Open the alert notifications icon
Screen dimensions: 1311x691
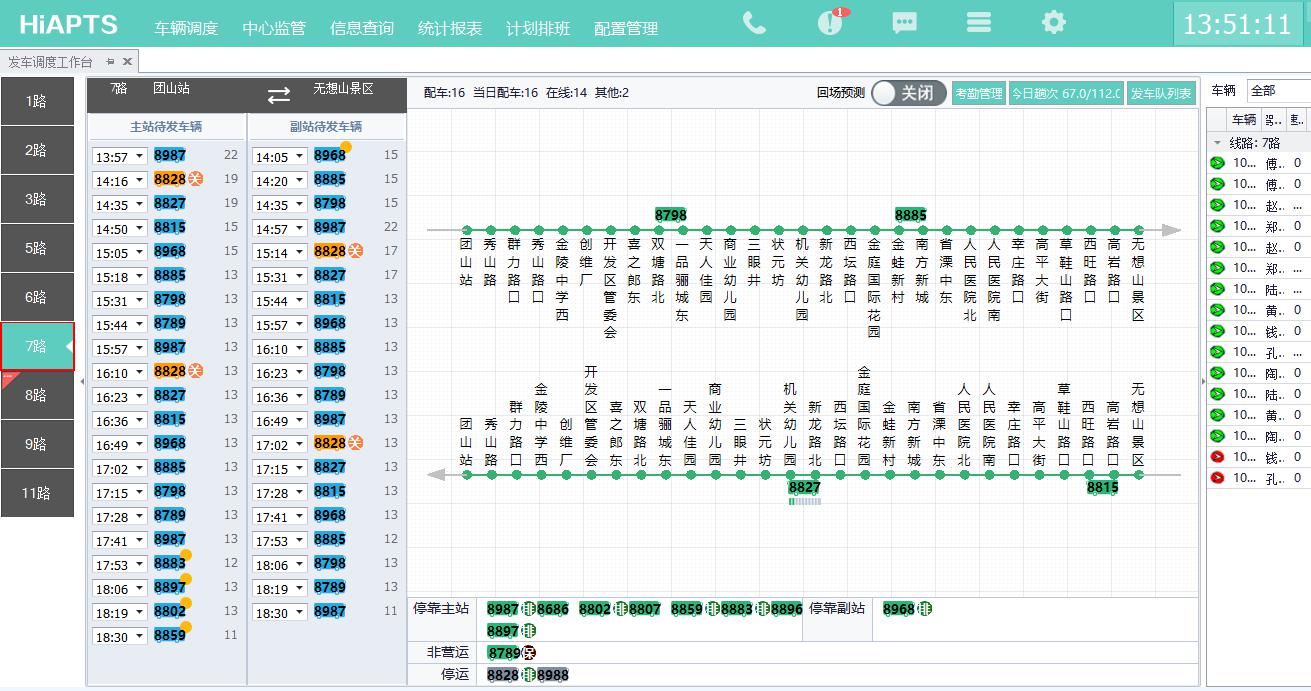click(830, 23)
